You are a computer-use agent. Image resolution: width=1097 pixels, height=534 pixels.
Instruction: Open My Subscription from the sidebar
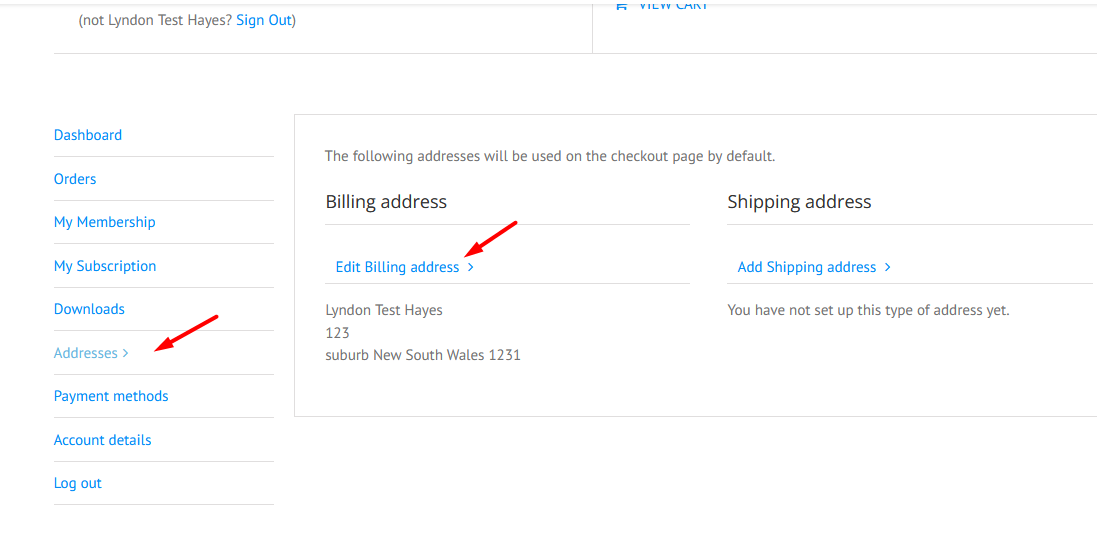105,266
